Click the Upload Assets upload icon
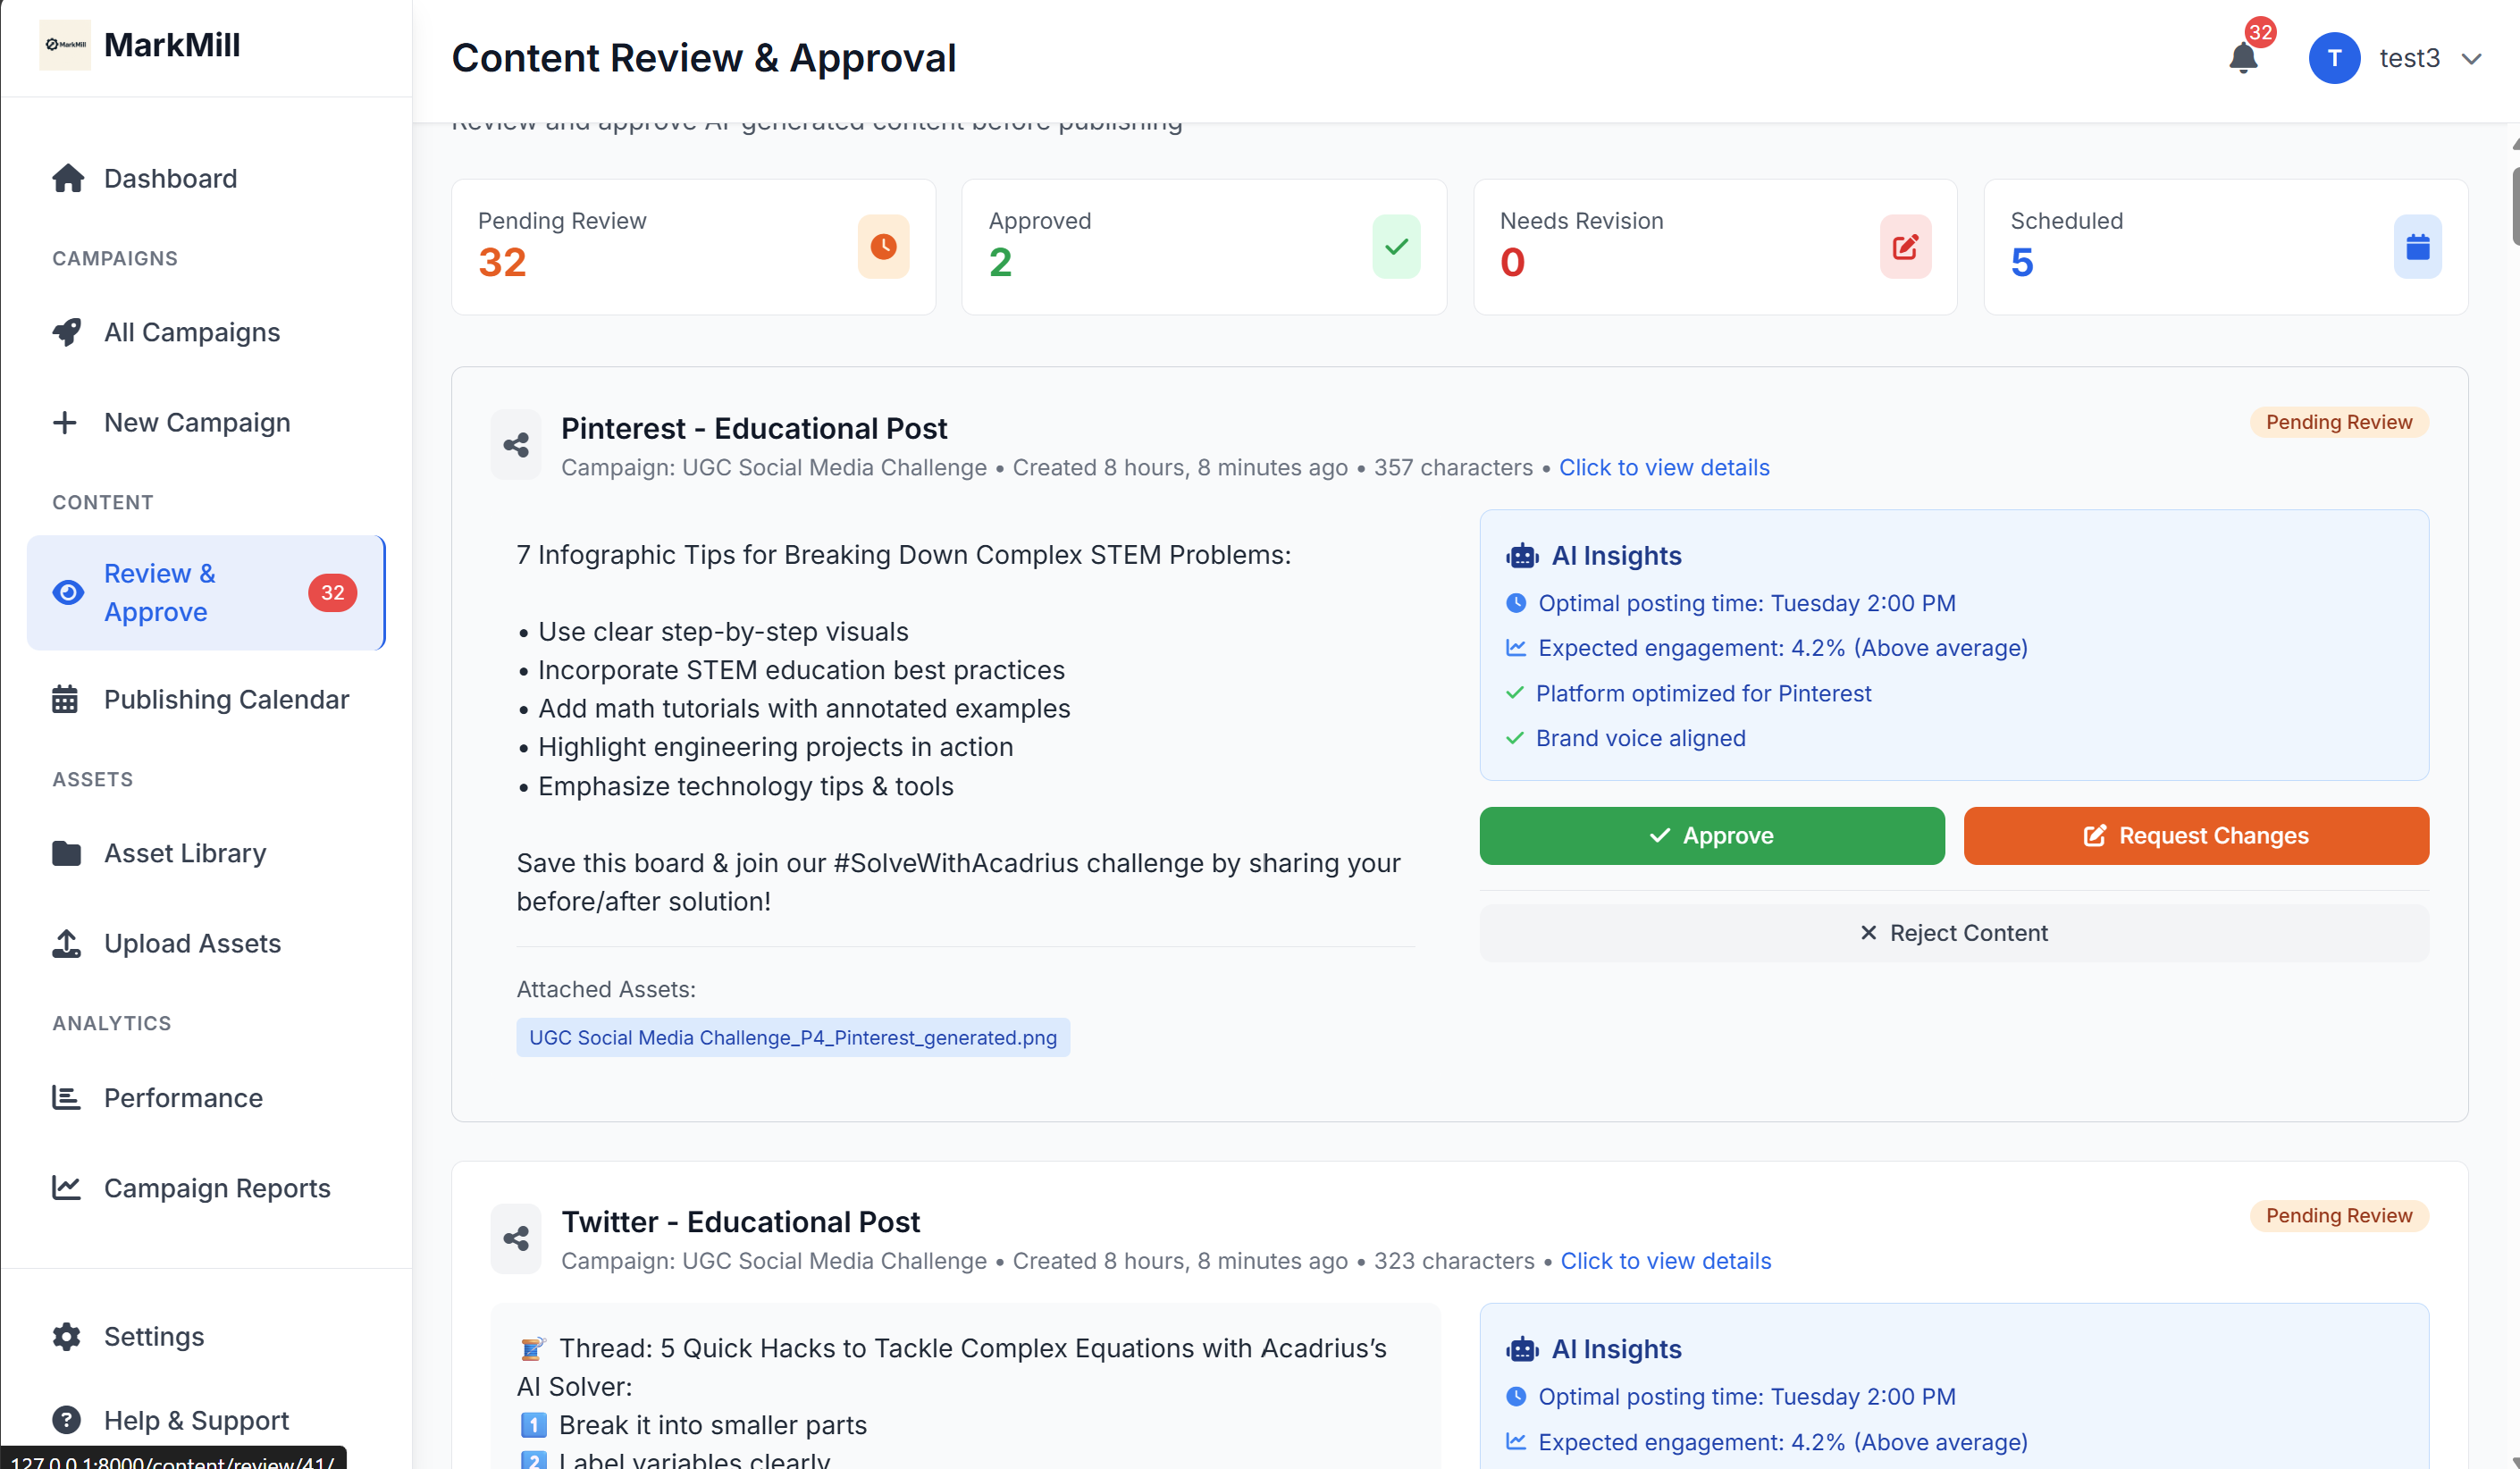Screen dimensions: 2520x1469 pyautogui.click(x=67, y=943)
